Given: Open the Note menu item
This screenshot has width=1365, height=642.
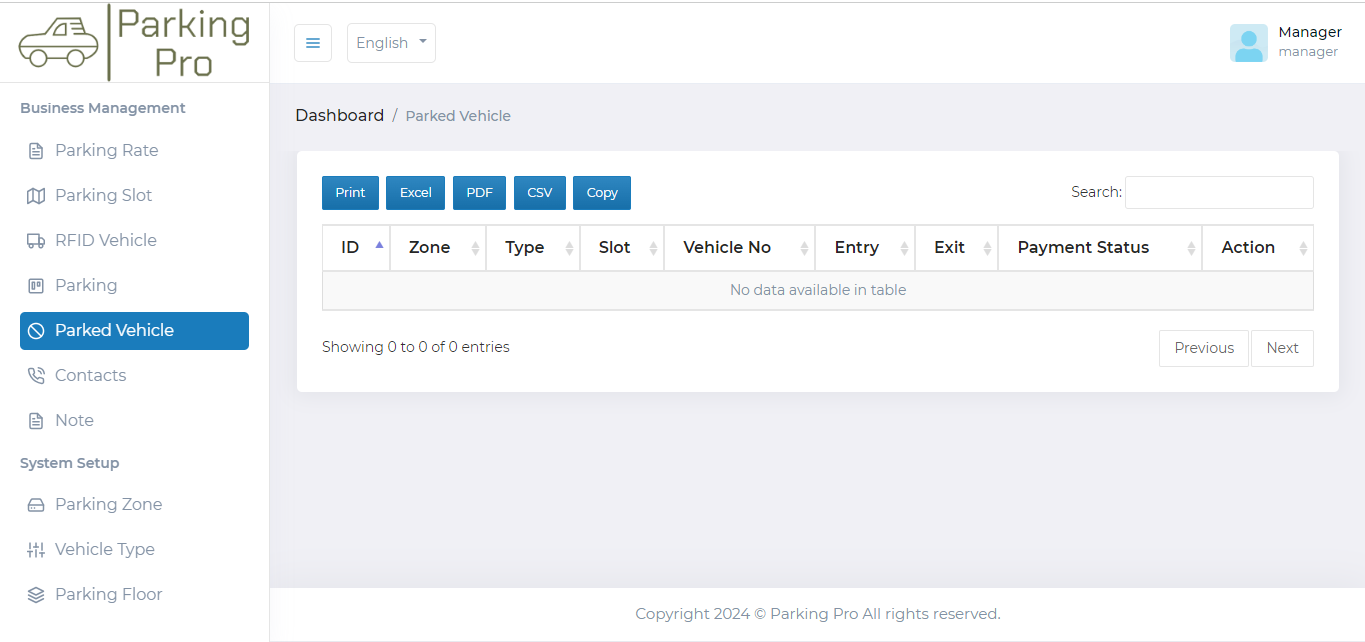Looking at the screenshot, I should 74,421.
